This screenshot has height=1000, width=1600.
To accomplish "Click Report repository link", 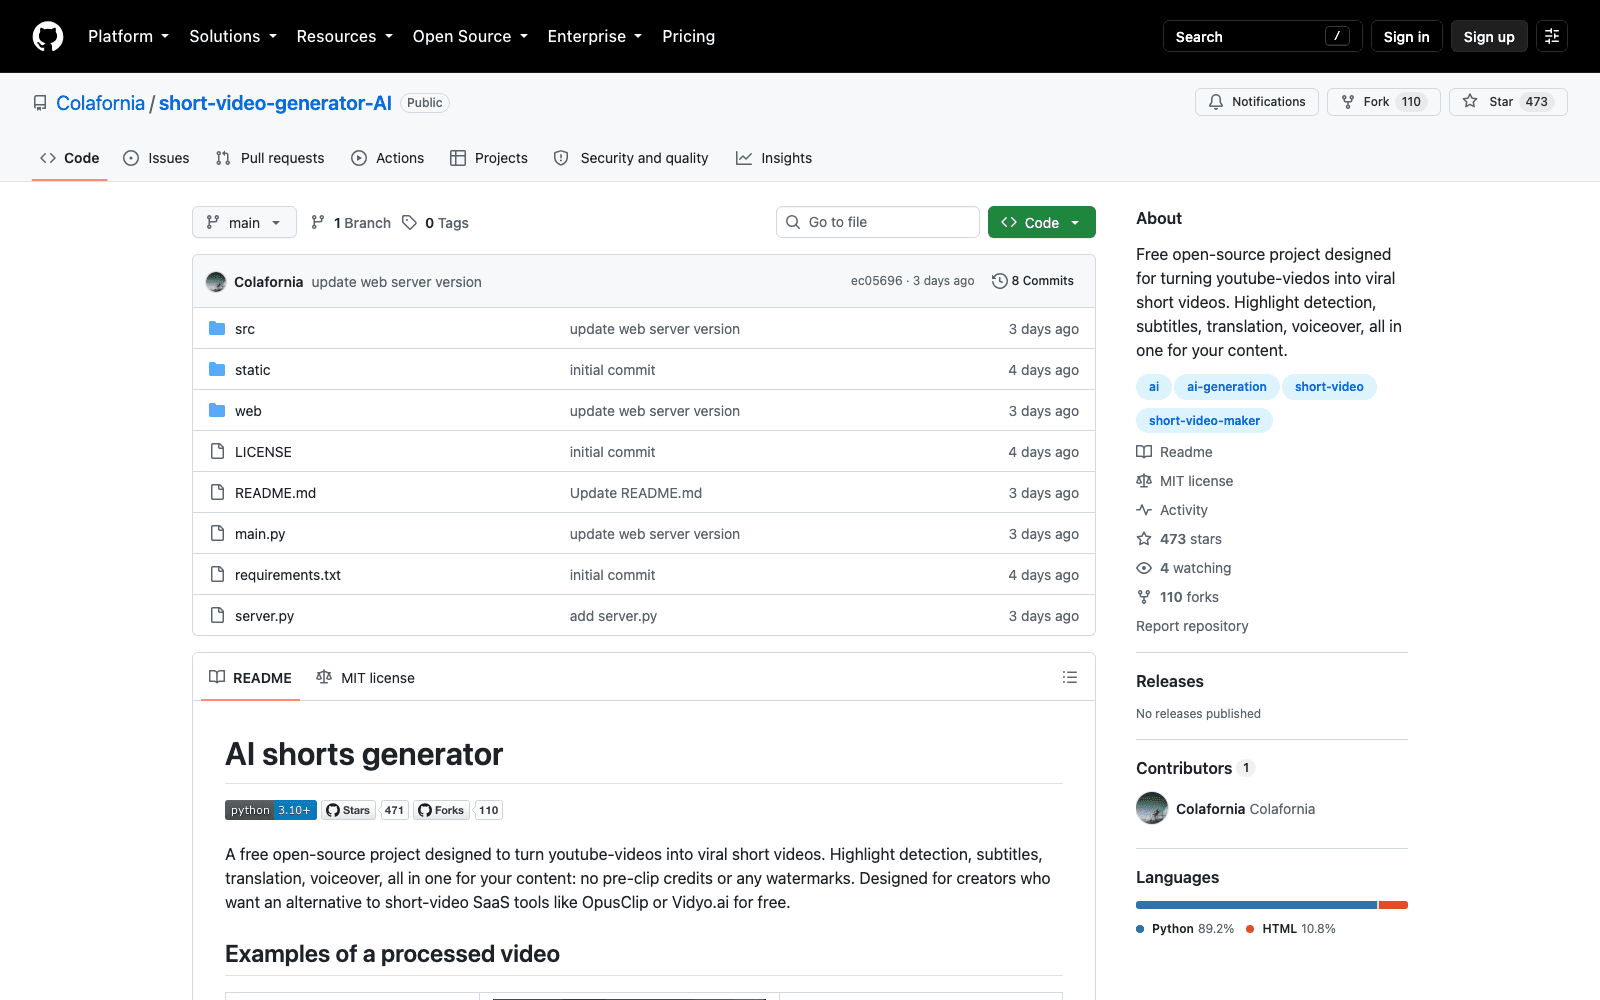I will click(x=1192, y=626).
